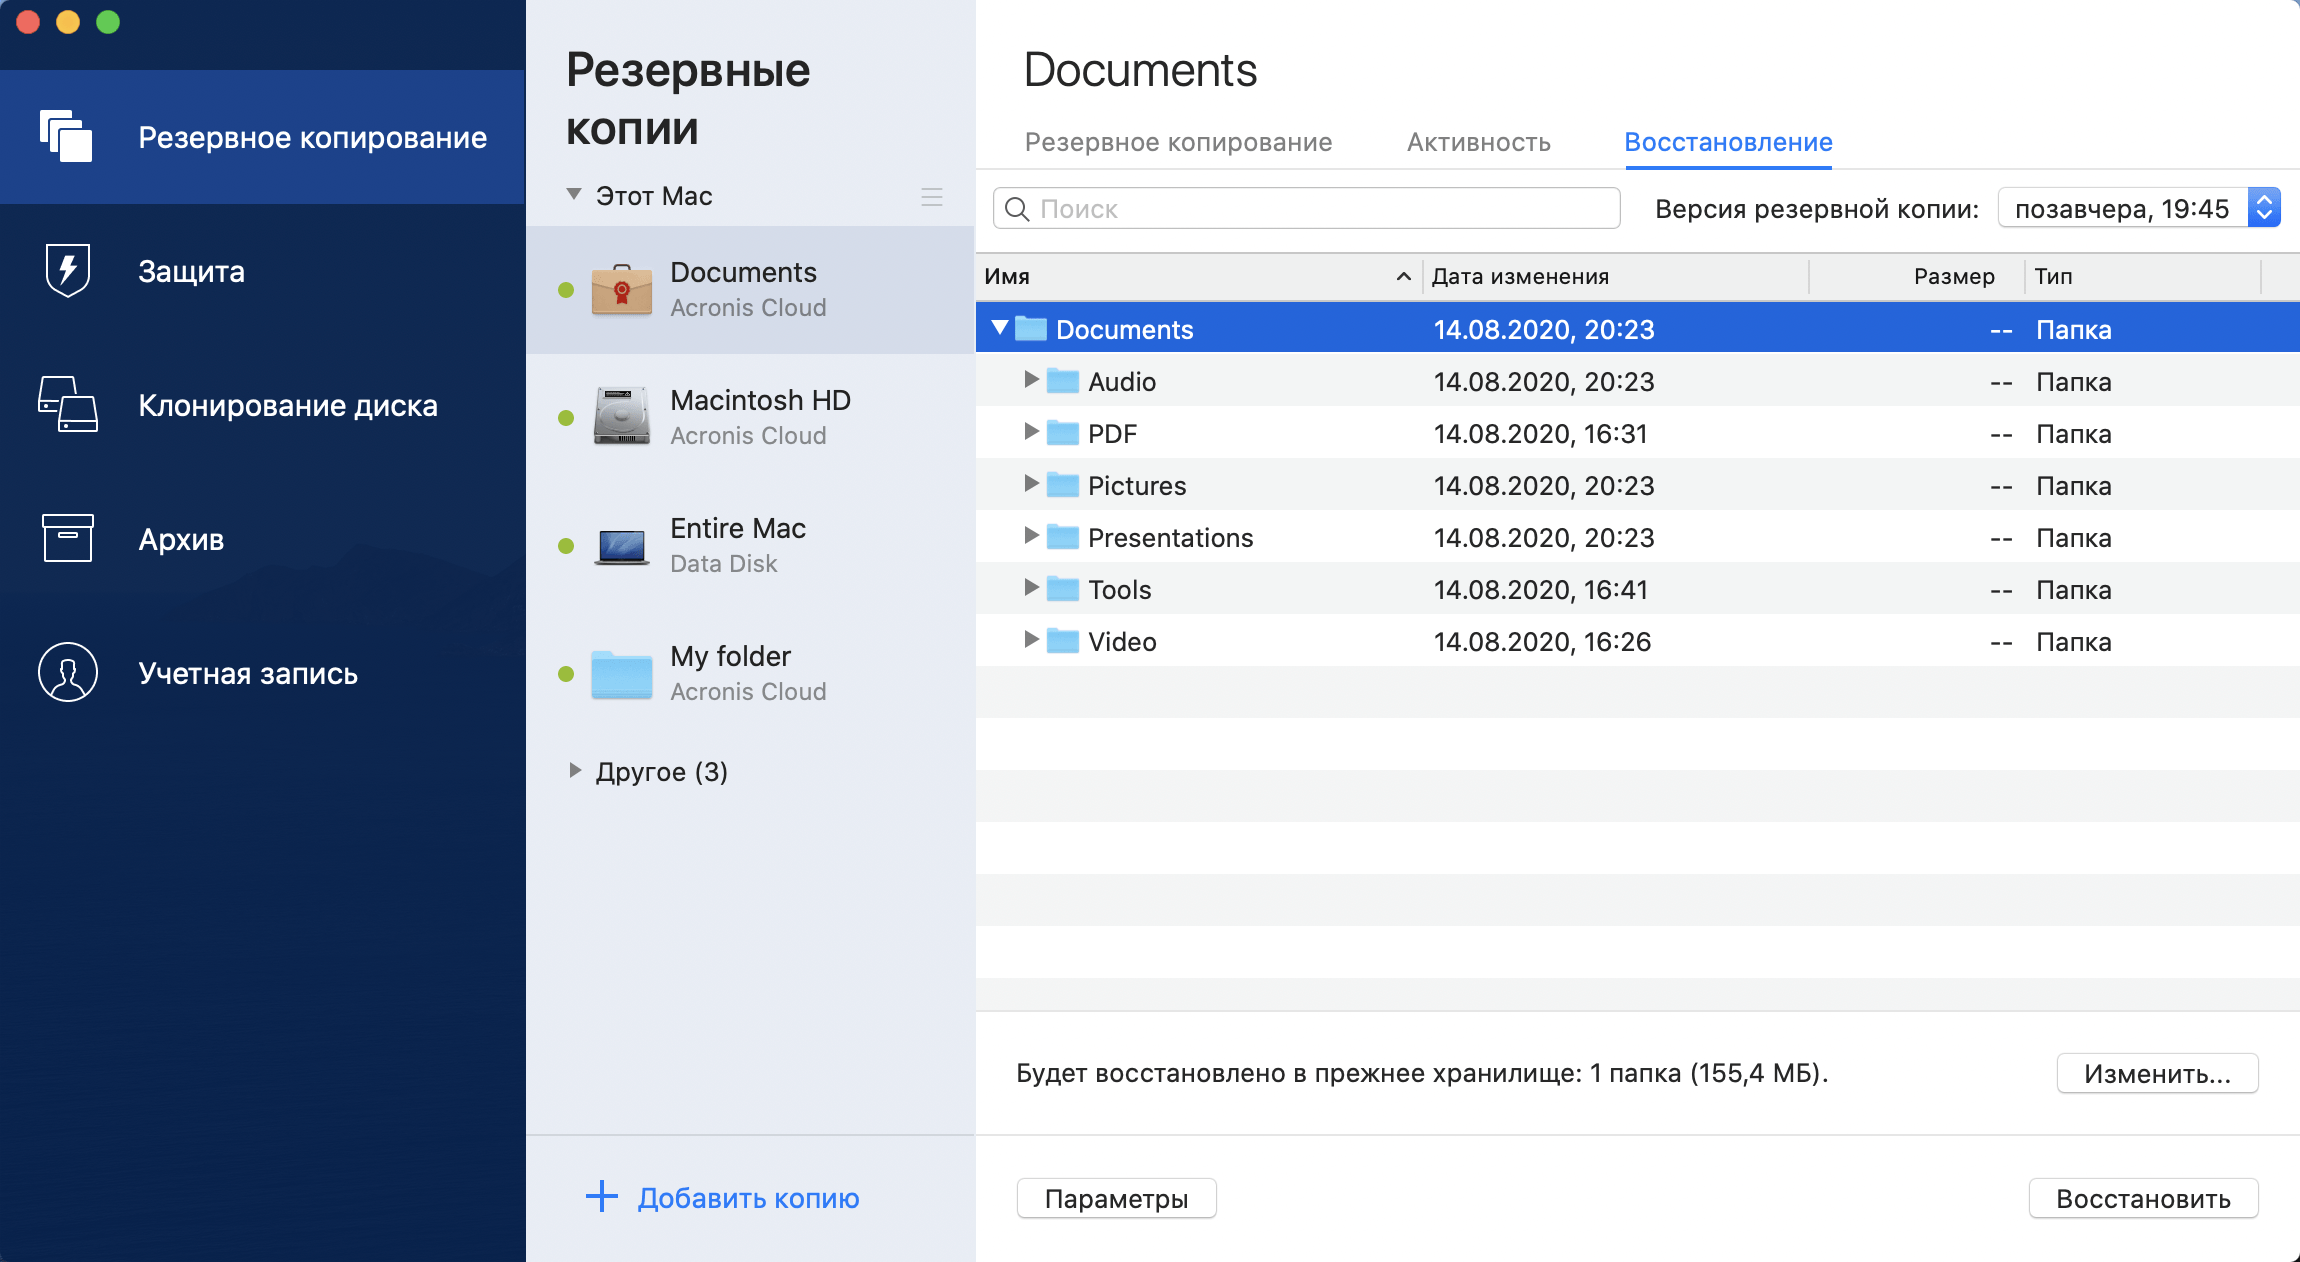Switch to the Резервное копирование tab
The height and width of the screenshot is (1262, 2300).
tap(1178, 142)
